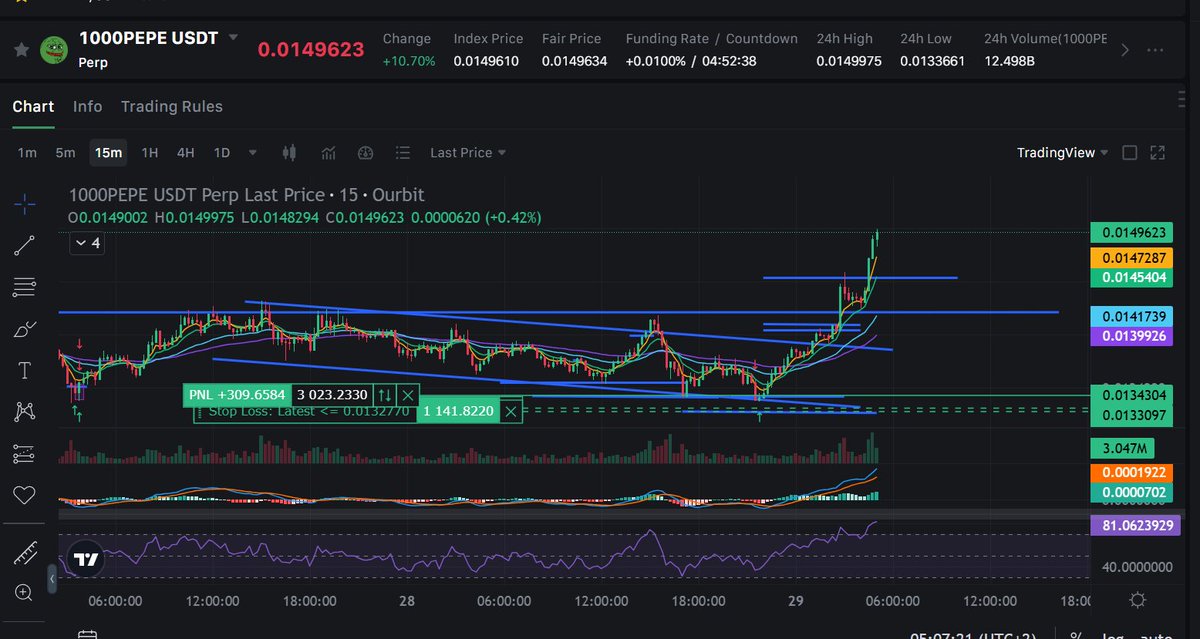This screenshot has height=639, width=1200.
Task: Switch to the Info tab
Action: tap(88, 106)
